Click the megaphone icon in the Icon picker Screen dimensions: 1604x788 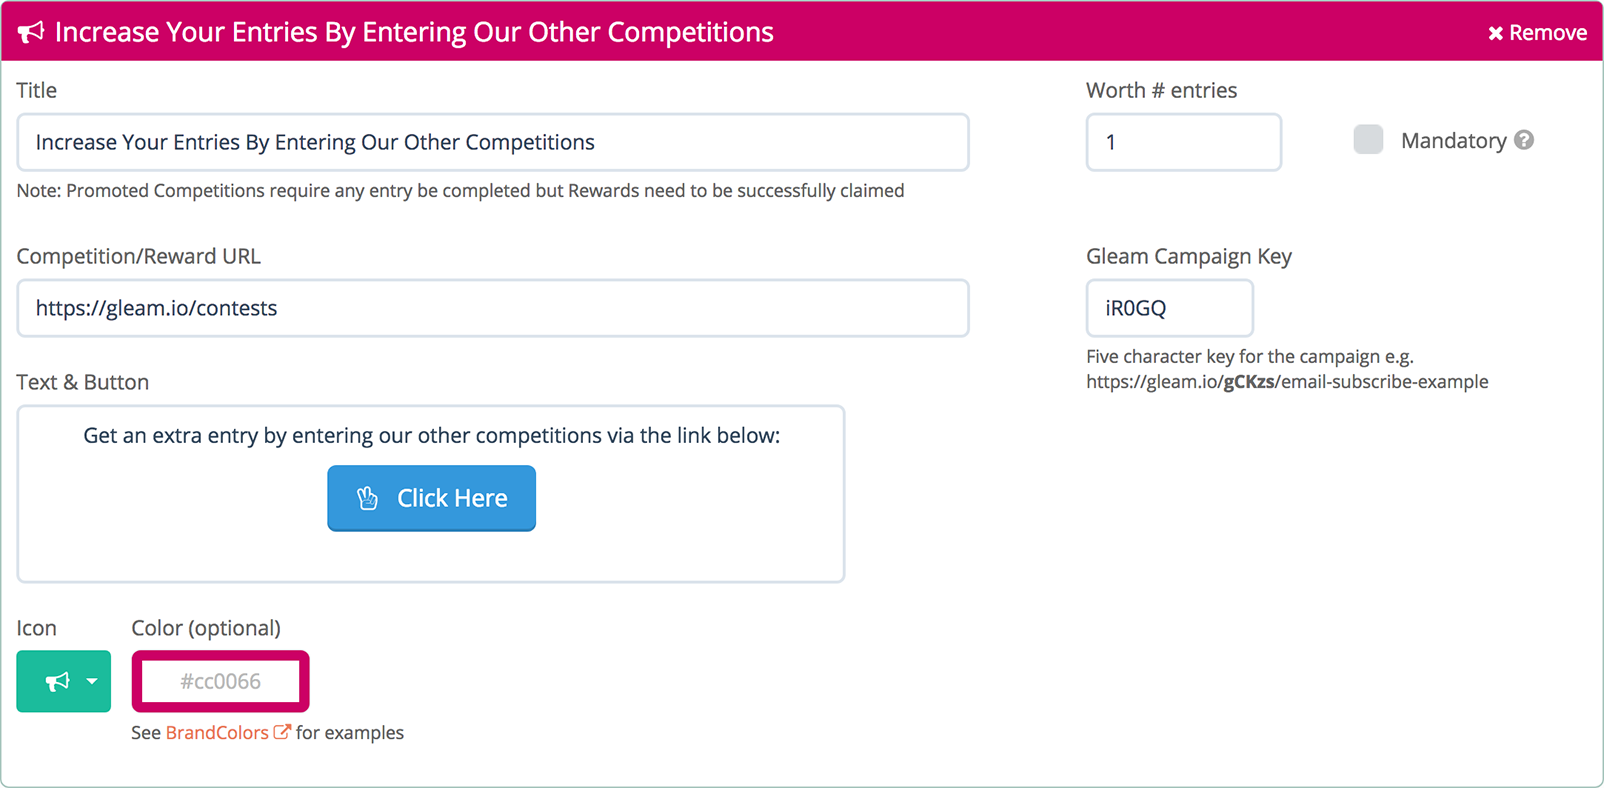(58, 682)
